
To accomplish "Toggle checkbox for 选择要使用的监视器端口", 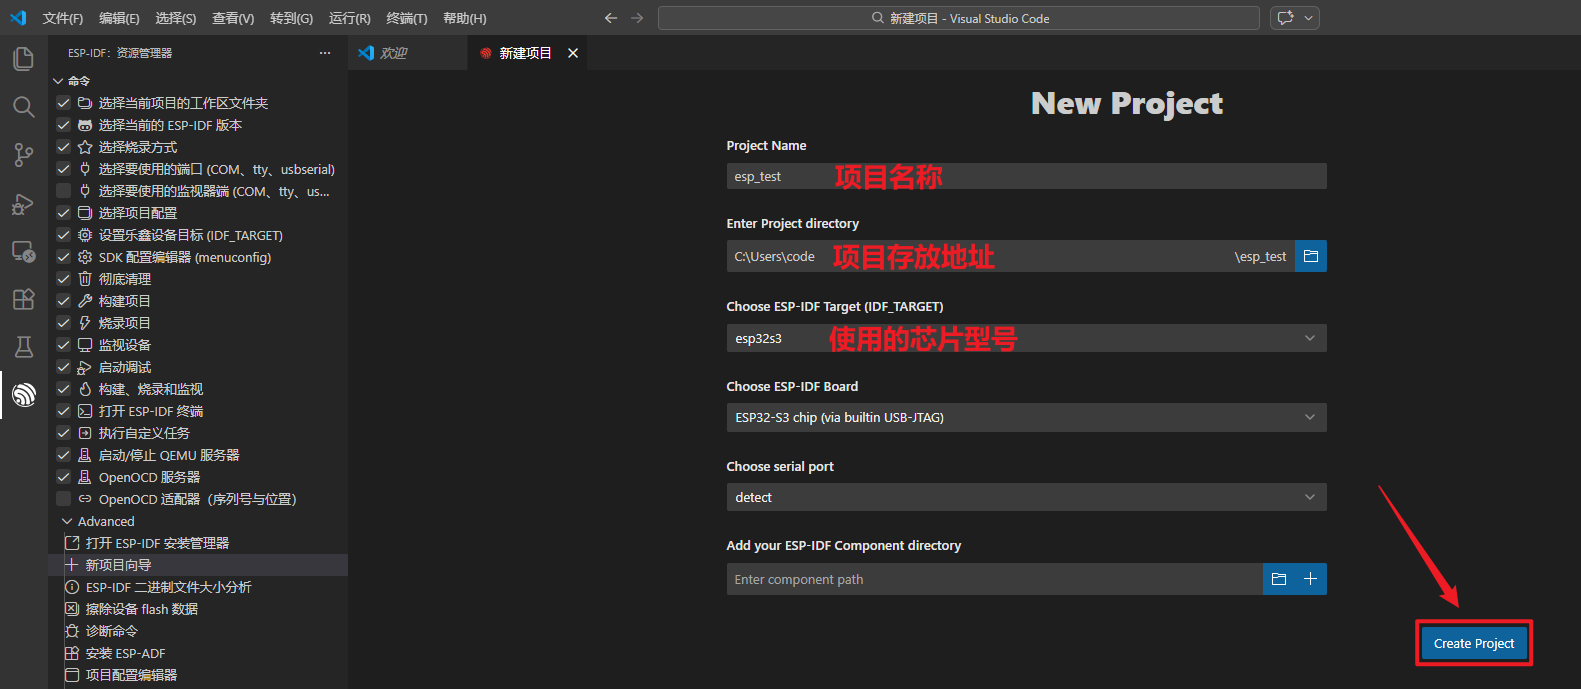I will [x=63, y=191].
